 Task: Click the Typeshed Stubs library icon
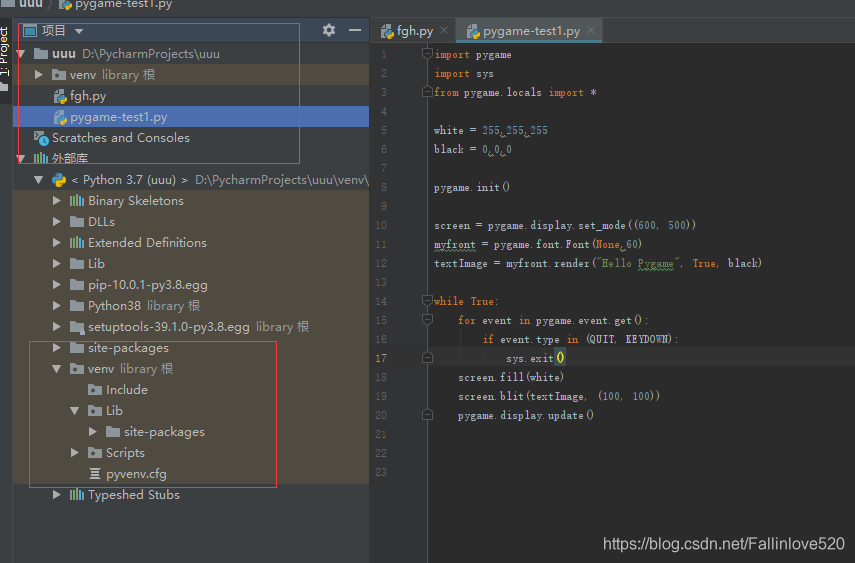click(x=77, y=495)
